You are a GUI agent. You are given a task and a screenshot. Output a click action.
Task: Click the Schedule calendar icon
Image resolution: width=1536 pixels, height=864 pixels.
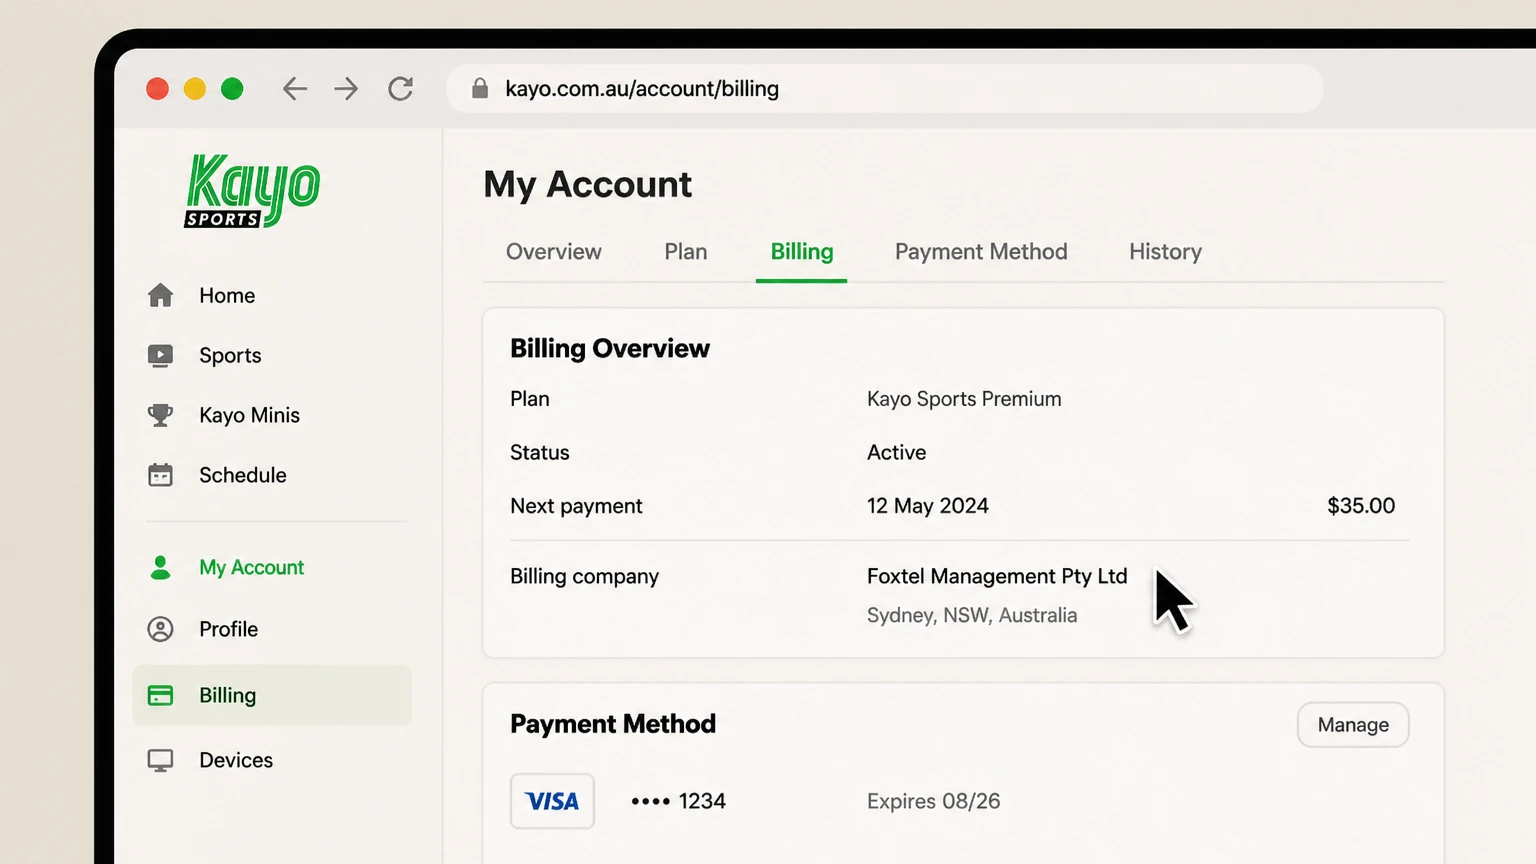pyautogui.click(x=160, y=475)
